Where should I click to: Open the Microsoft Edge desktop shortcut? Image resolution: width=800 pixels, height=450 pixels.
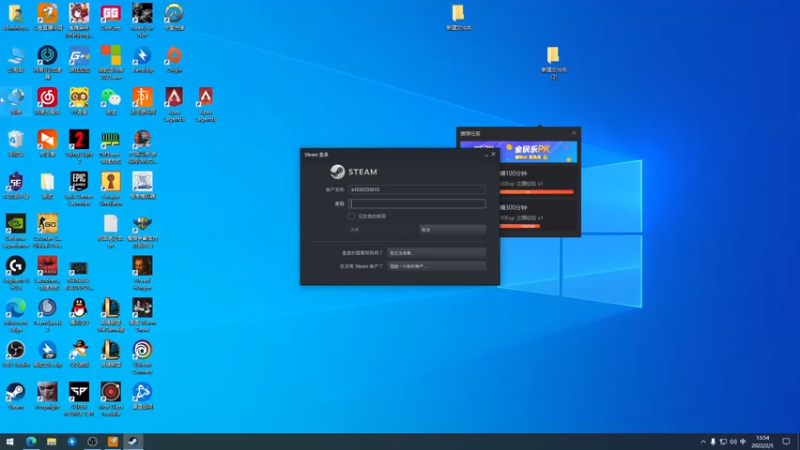point(16,315)
